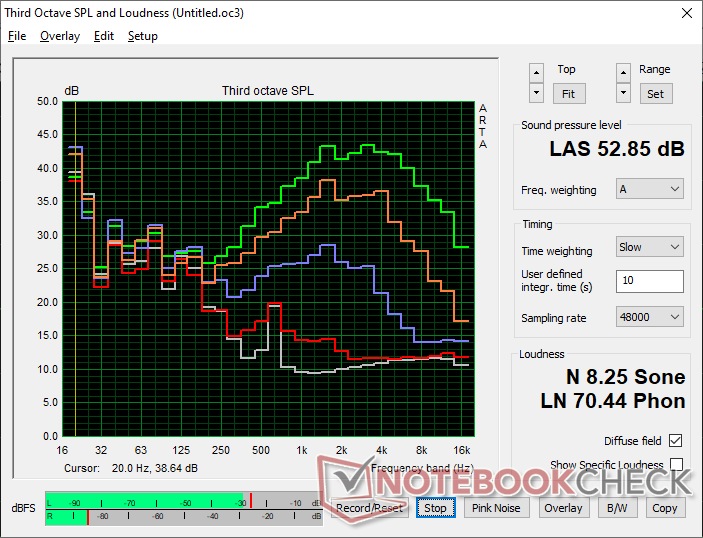Click the Set range button

pos(654,93)
